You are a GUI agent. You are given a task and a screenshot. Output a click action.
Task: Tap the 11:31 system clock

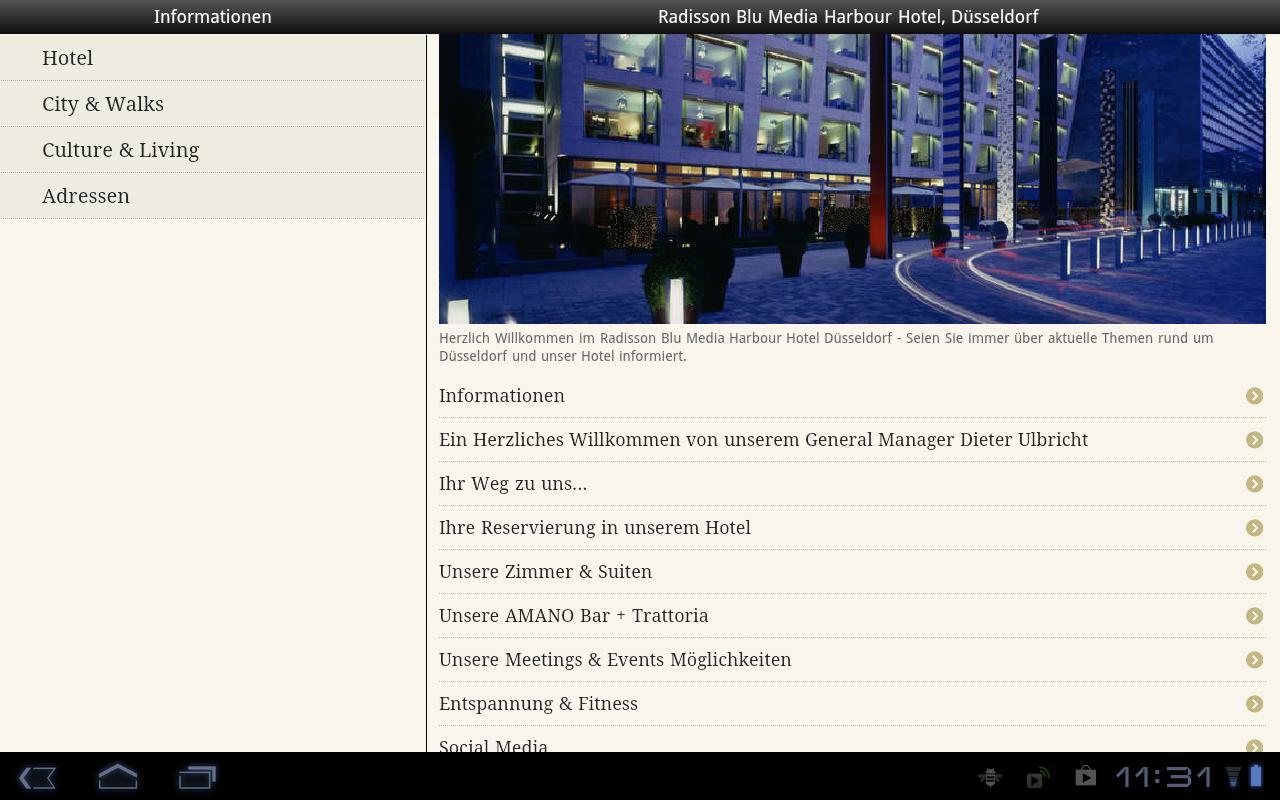tap(1164, 777)
